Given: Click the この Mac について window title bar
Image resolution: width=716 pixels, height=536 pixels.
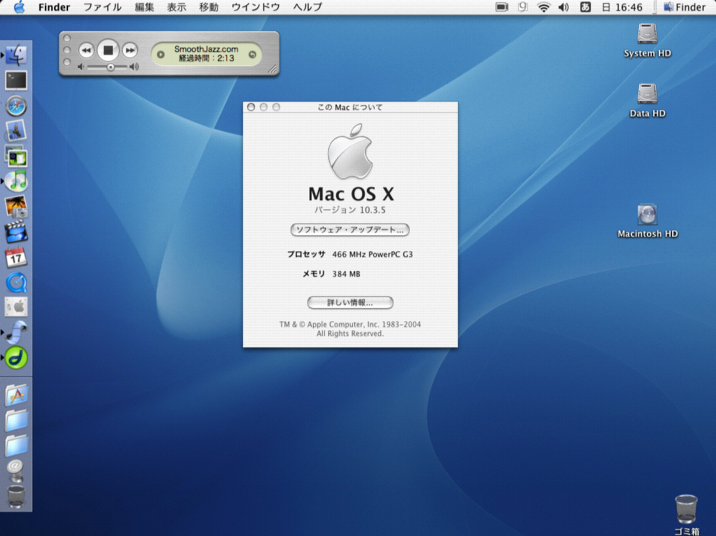Looking at the screenshot, I should (x=350, y=107).
